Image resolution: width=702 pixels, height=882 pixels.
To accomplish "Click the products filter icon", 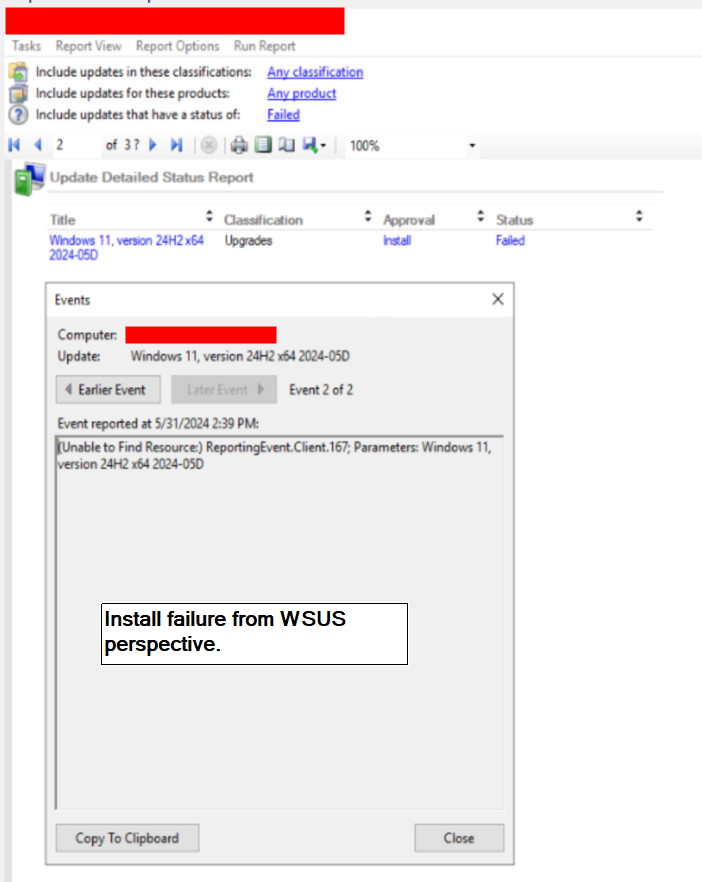I will [x=18, y=93].
